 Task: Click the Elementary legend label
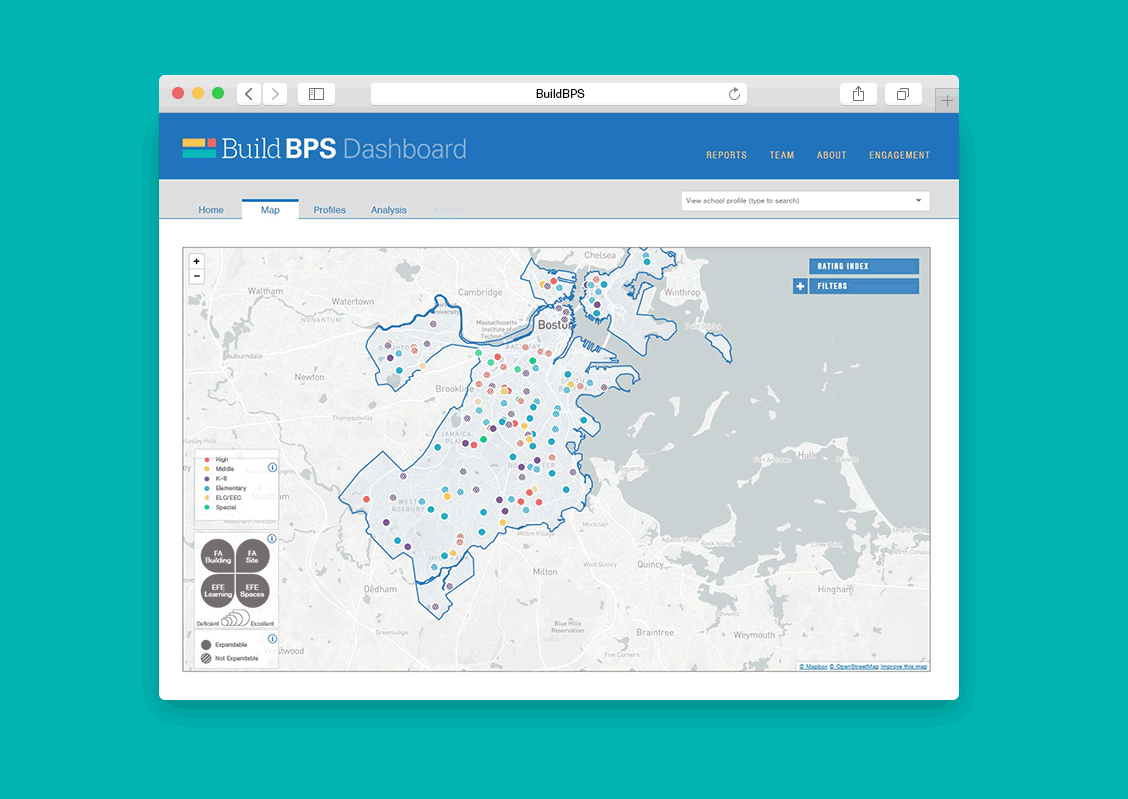coord(230,488)
